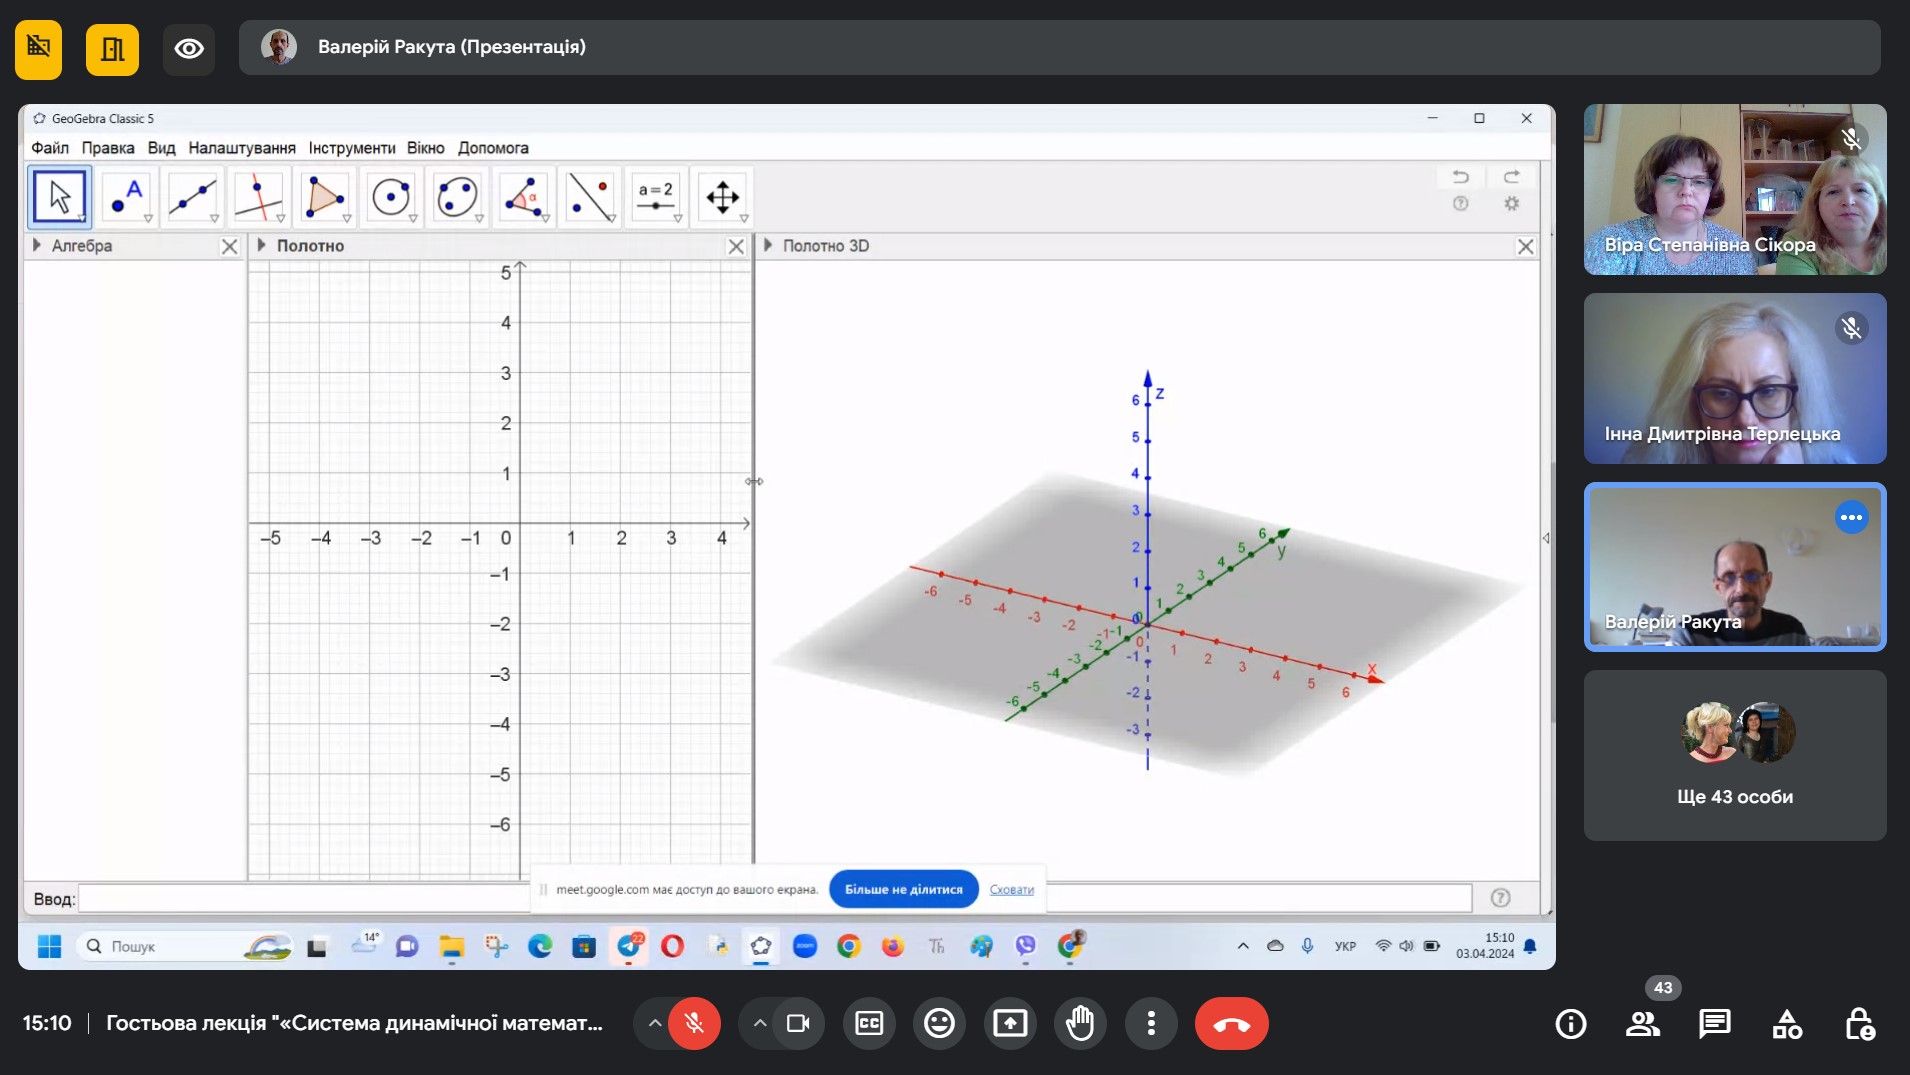Select the Reflect about line tool
This screenshot has height=1075, width=1910.
click(589, 197)
